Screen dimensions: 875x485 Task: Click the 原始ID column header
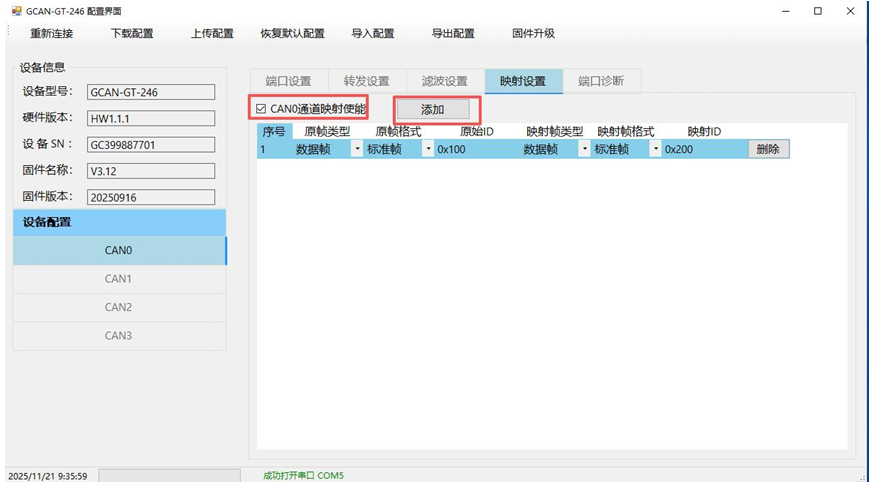pyautogui.click(x=477, y=132)
